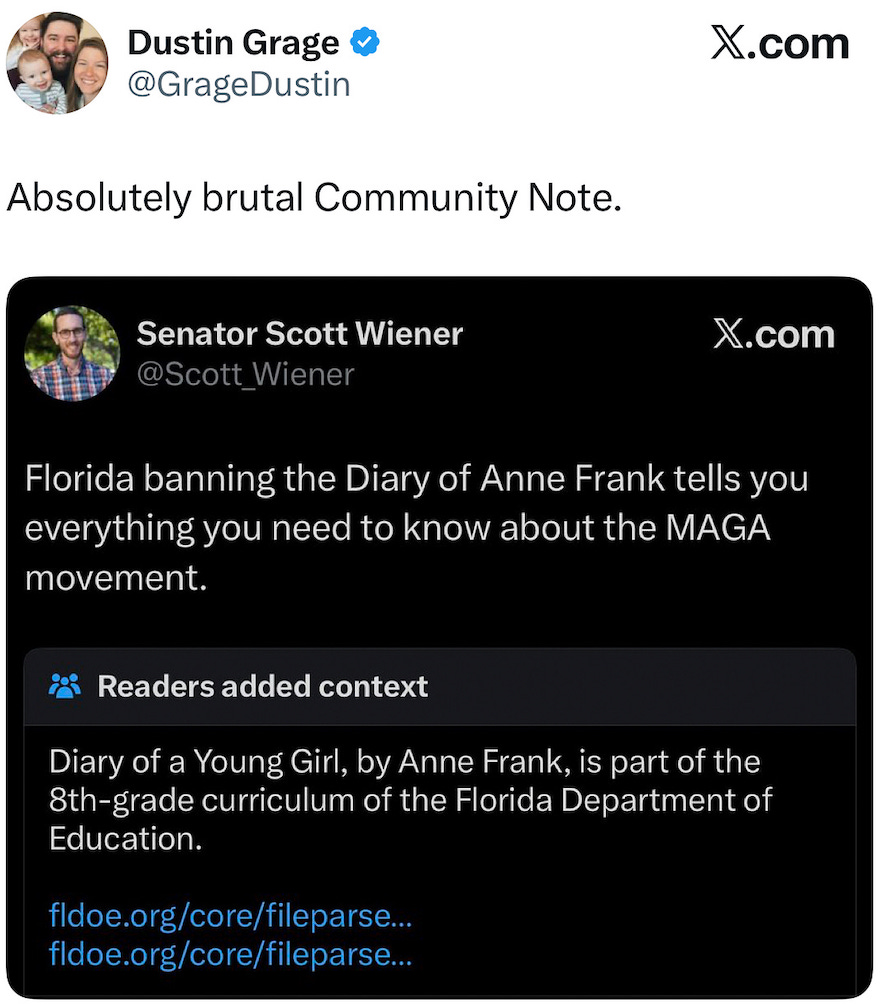
Task: Click the X.com logo on Dustin Grage's post
Action: point(779,44)
